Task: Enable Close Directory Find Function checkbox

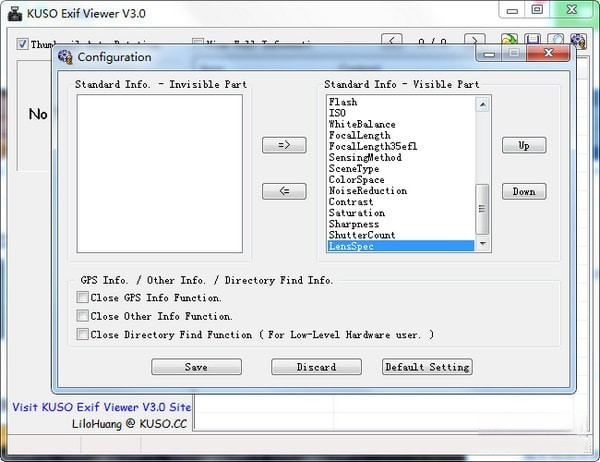Action: pyautogui.click(x=82, y=334)
